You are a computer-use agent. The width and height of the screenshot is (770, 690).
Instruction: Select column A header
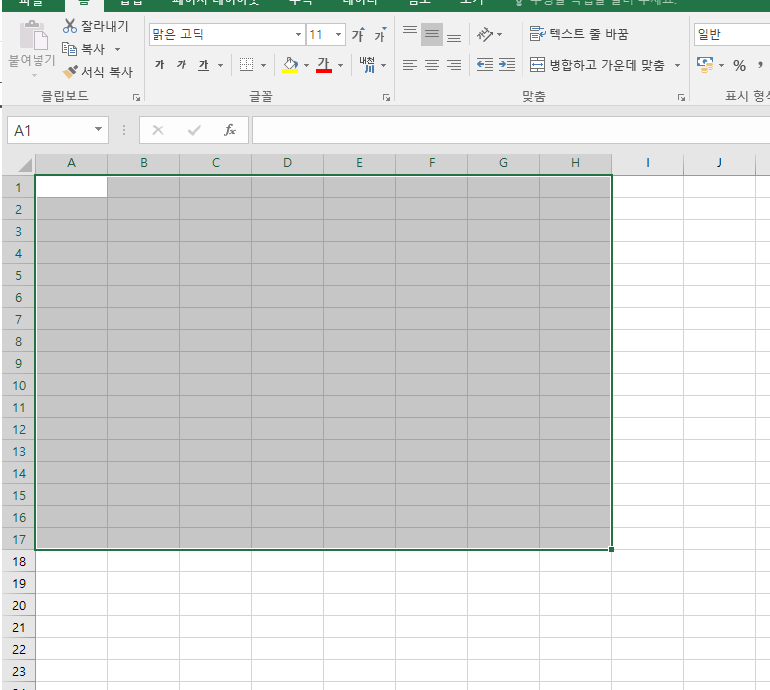[x=71, y=163]
